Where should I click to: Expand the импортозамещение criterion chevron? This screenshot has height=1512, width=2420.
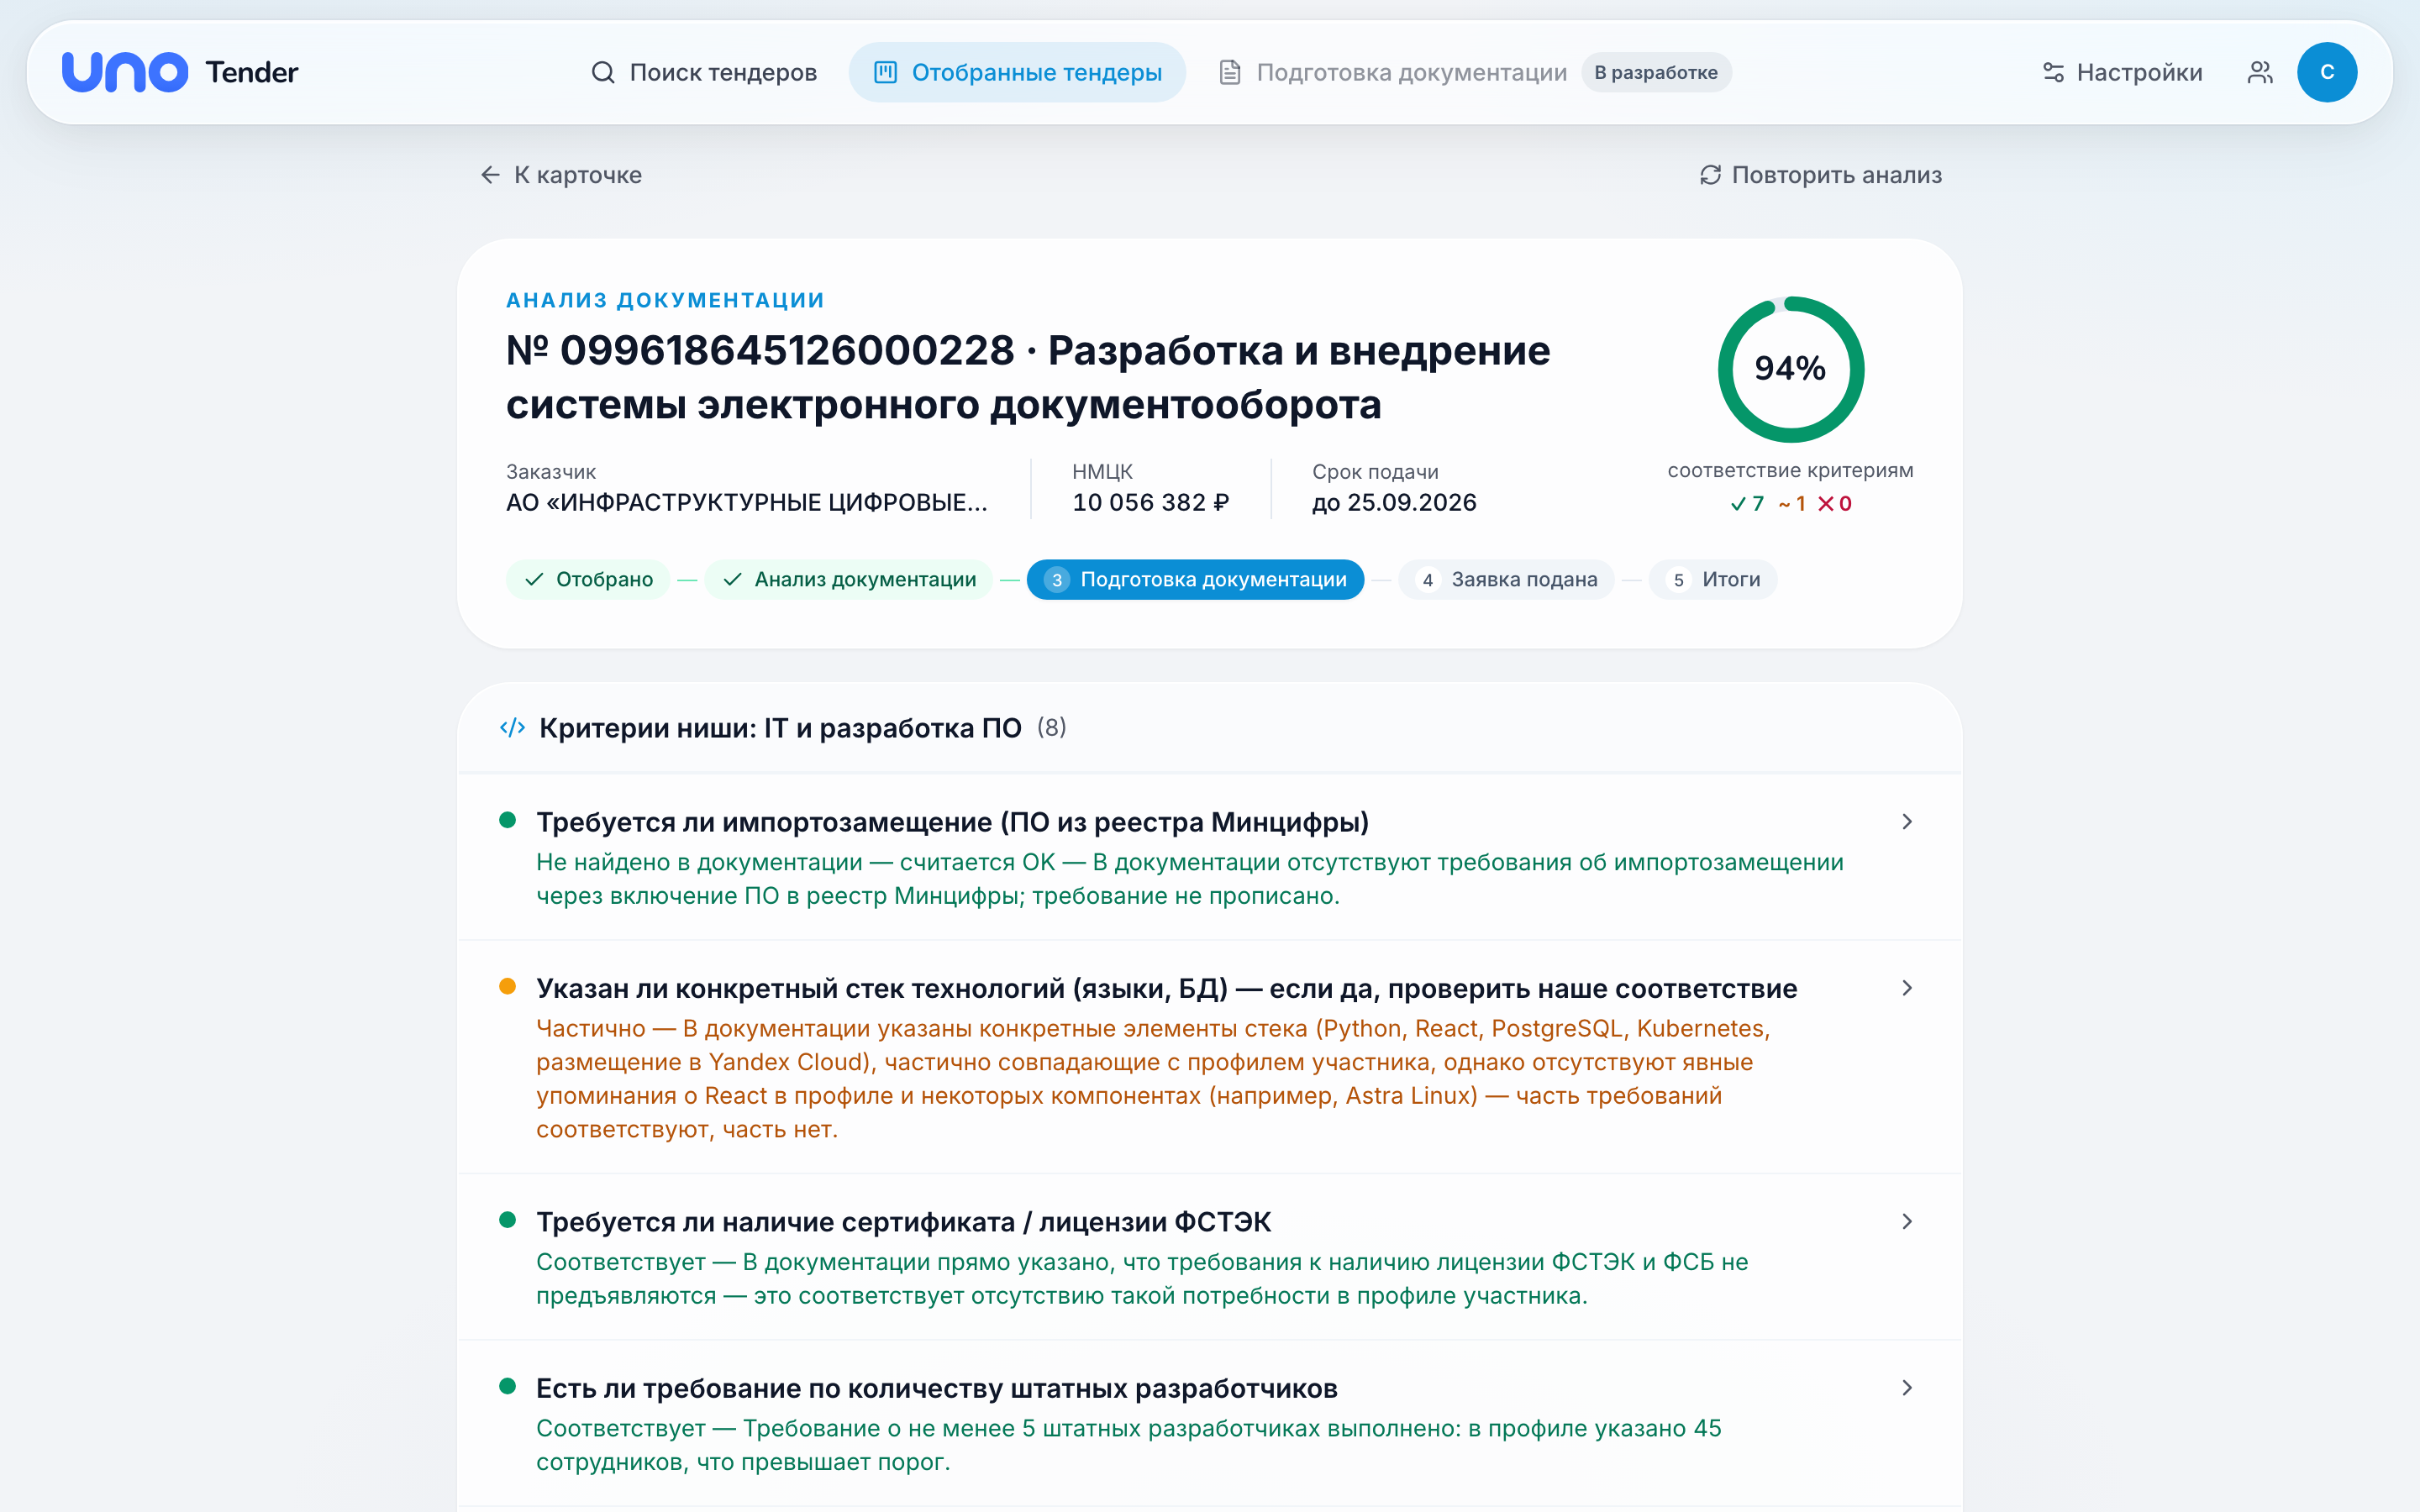pyautogui.click(x=1907, y=822)
